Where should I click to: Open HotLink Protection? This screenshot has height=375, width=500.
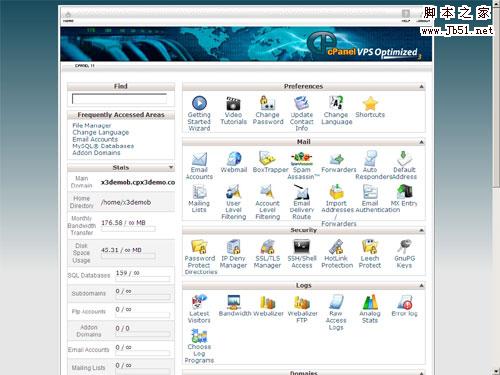(336, 247)
